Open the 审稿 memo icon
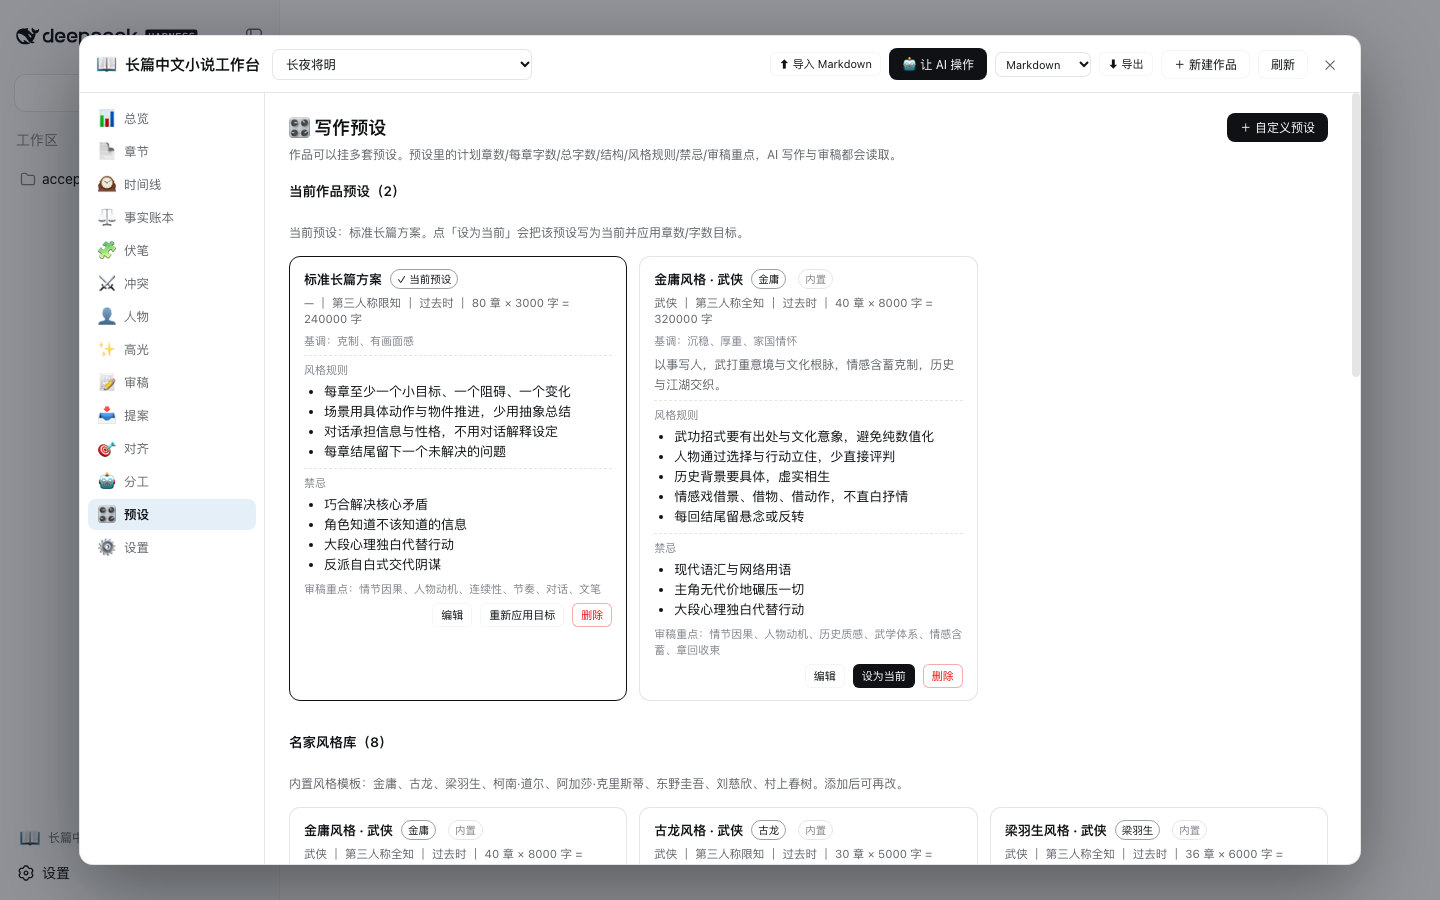The width and height of the screenshot is (1440, 900). 107,382
